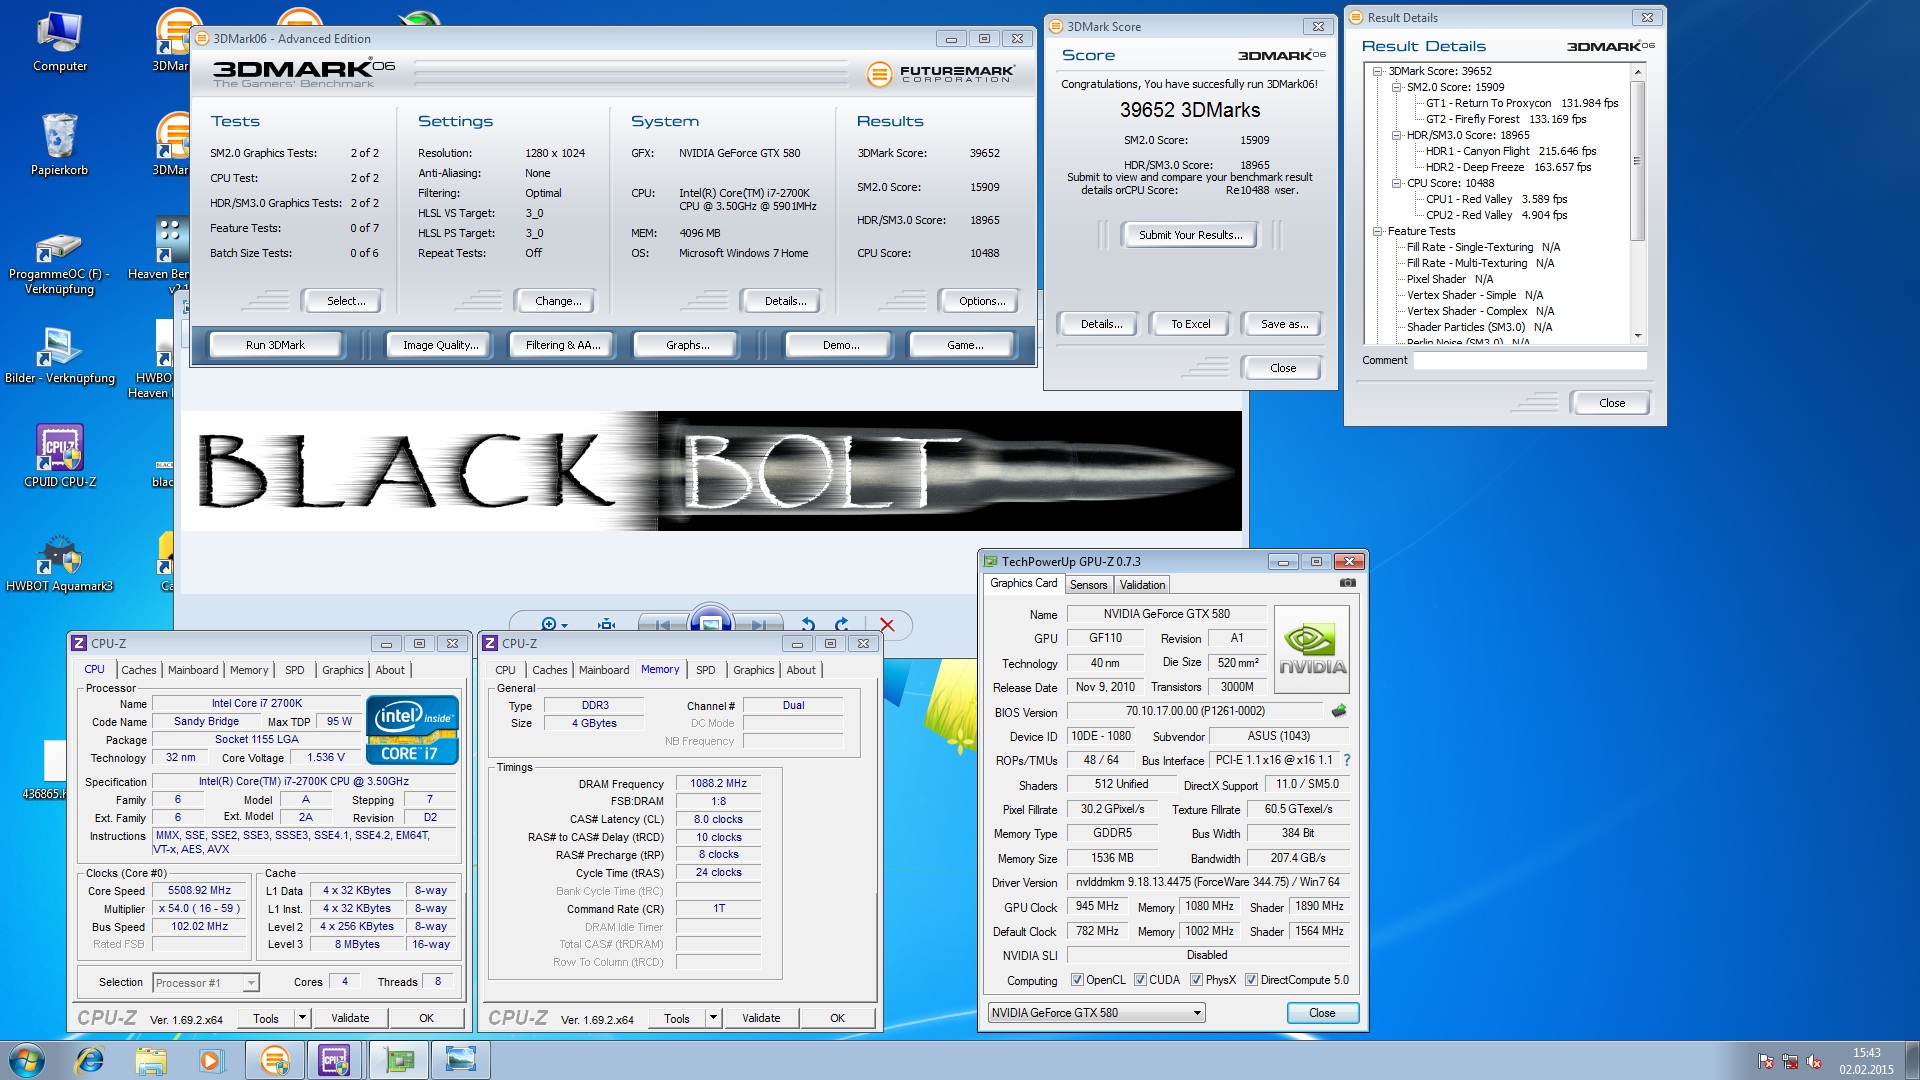The height and width of the screenshot is (1080, 1920).
Task: Collapse 3DMark Score tree node
Action: click(x=1378, y=71)
